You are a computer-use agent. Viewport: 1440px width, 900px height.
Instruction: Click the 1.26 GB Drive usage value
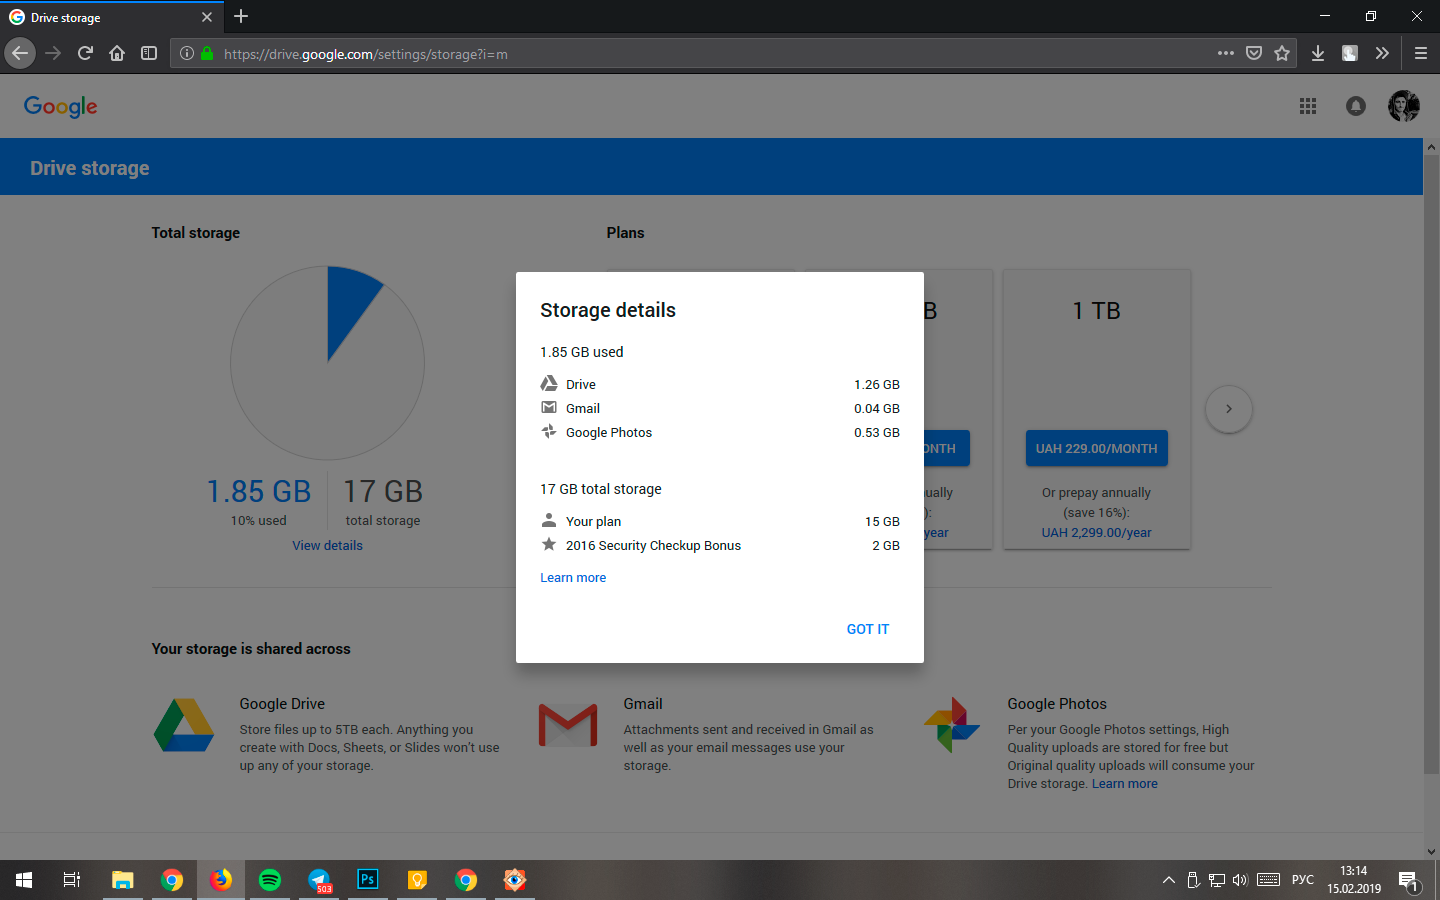[x=877, y=384]
